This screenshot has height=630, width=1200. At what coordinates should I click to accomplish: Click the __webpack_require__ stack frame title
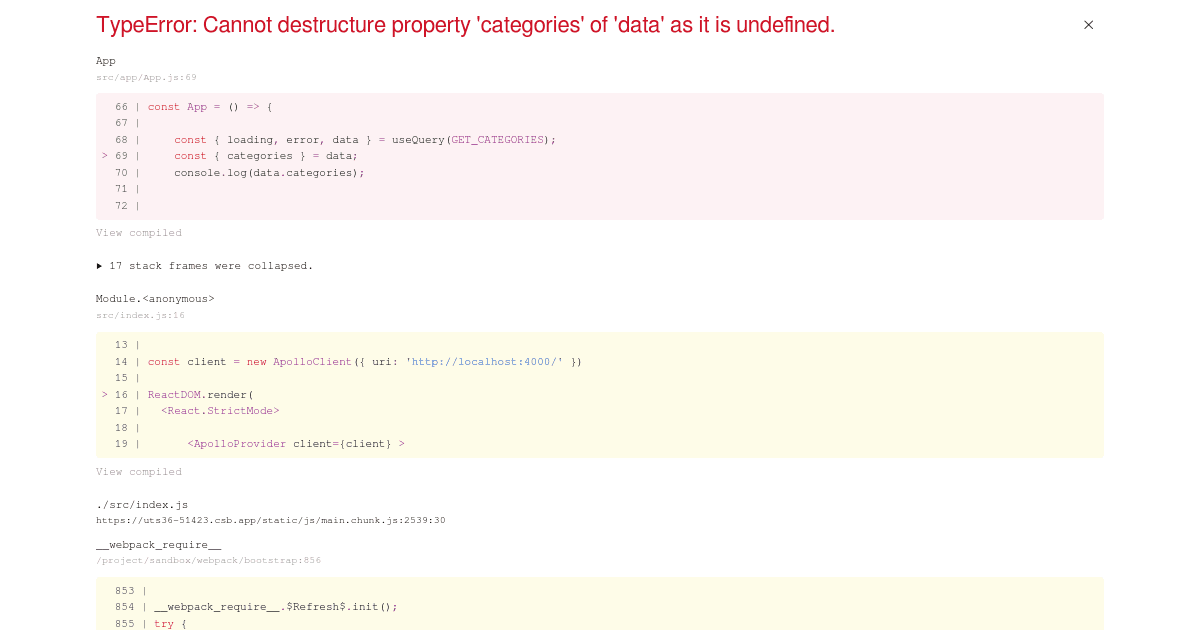coord(158,545)
